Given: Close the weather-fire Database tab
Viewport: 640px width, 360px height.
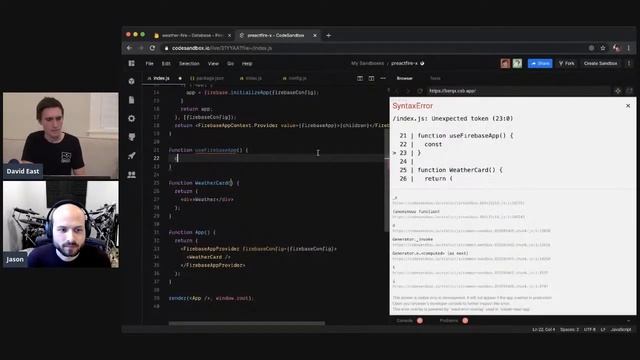Looking at the screenshot, I should pos(229,36).
